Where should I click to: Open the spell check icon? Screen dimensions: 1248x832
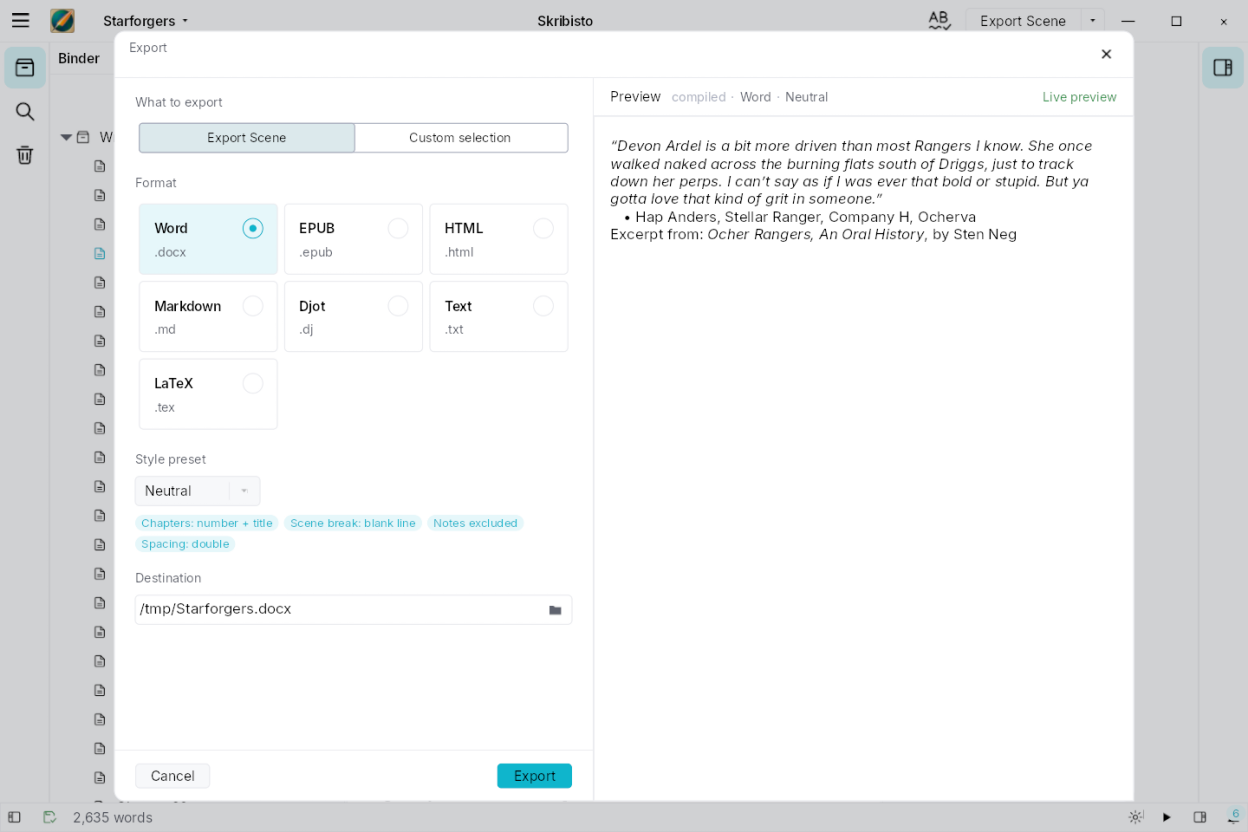click(x=939, y=20)
